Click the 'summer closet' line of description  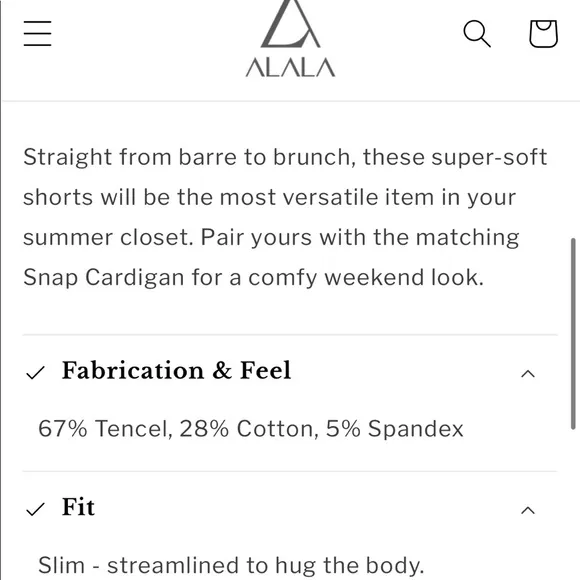(x=271, y=237)
